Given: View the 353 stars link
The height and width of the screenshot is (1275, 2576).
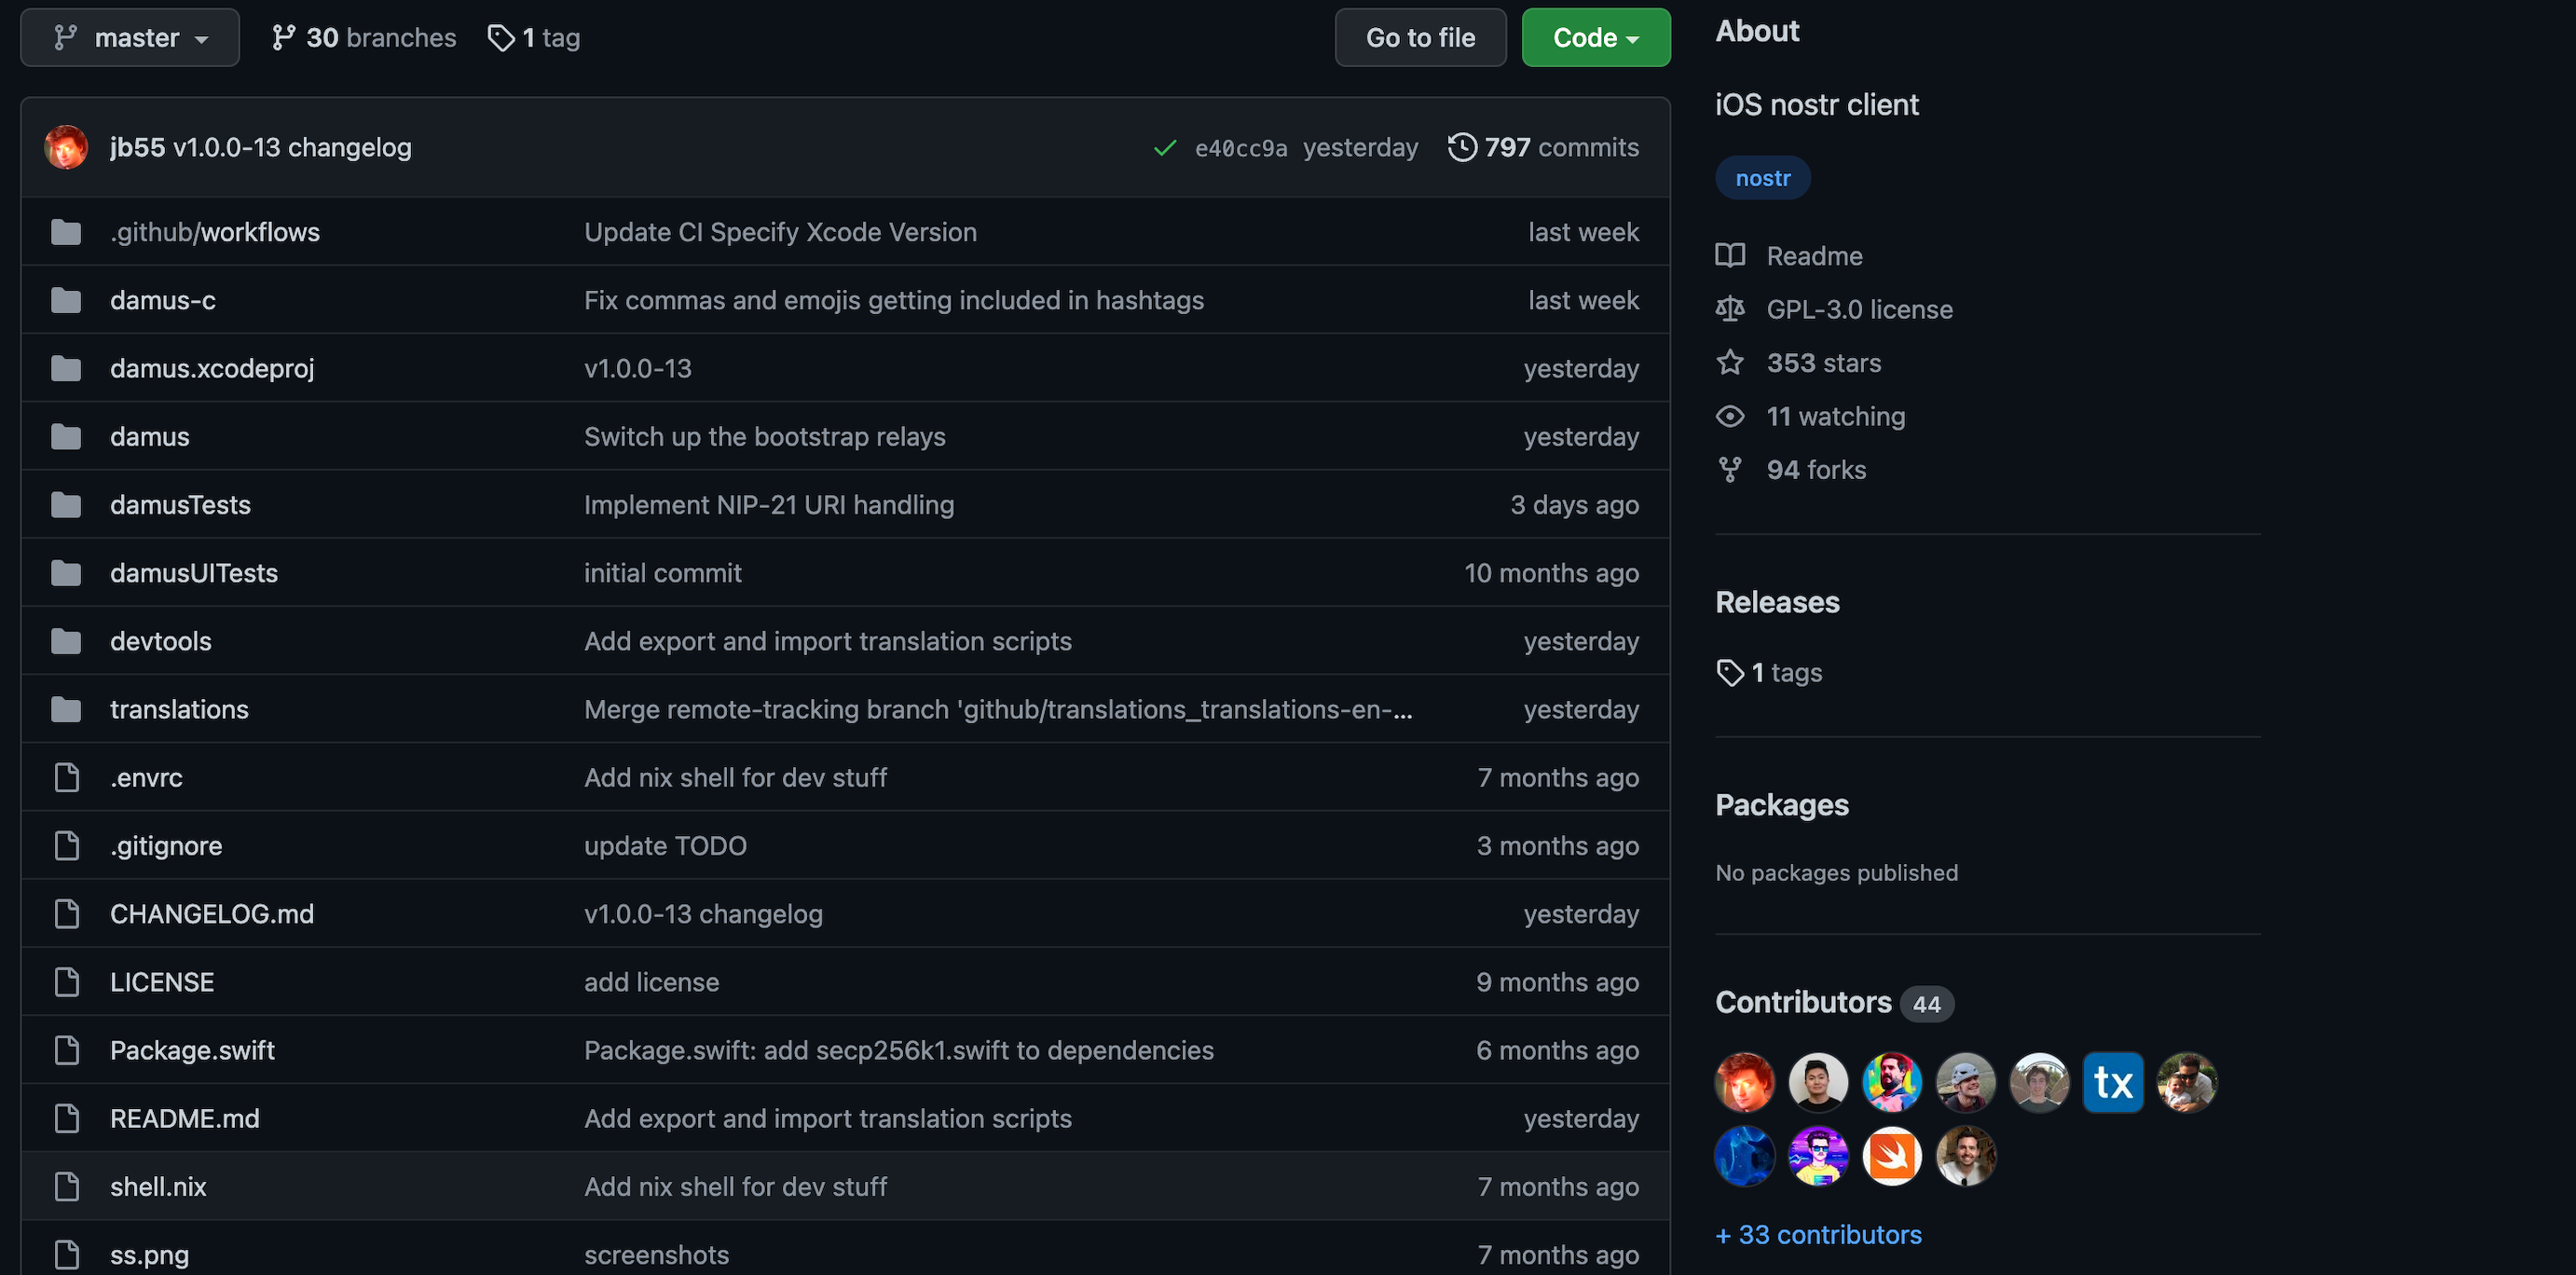Looking at the screenshot, I should tap(1799, 362).
